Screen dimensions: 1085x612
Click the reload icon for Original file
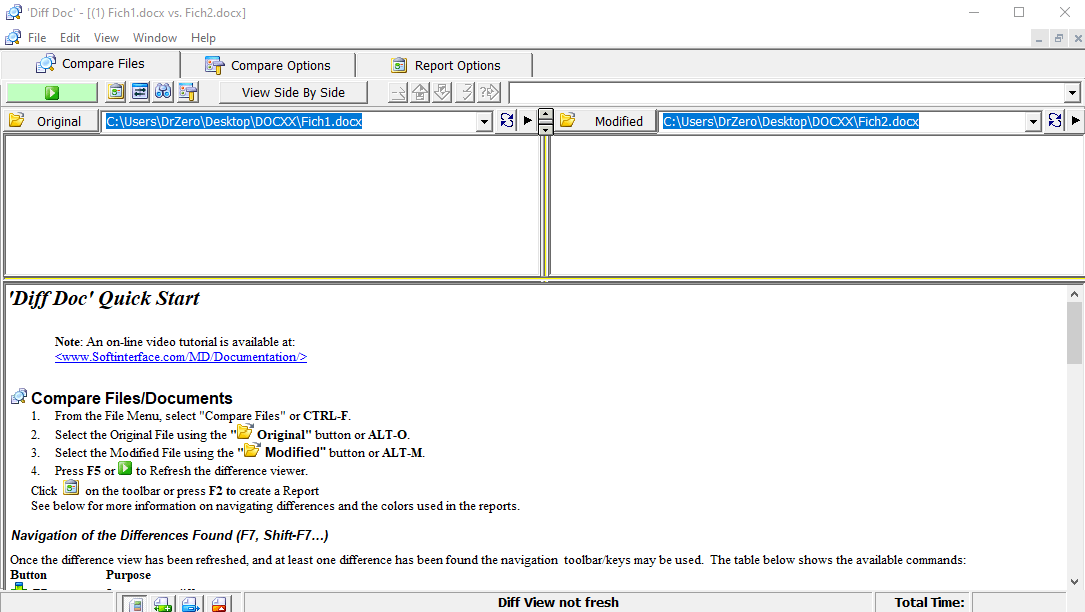[x=507, y=120]
